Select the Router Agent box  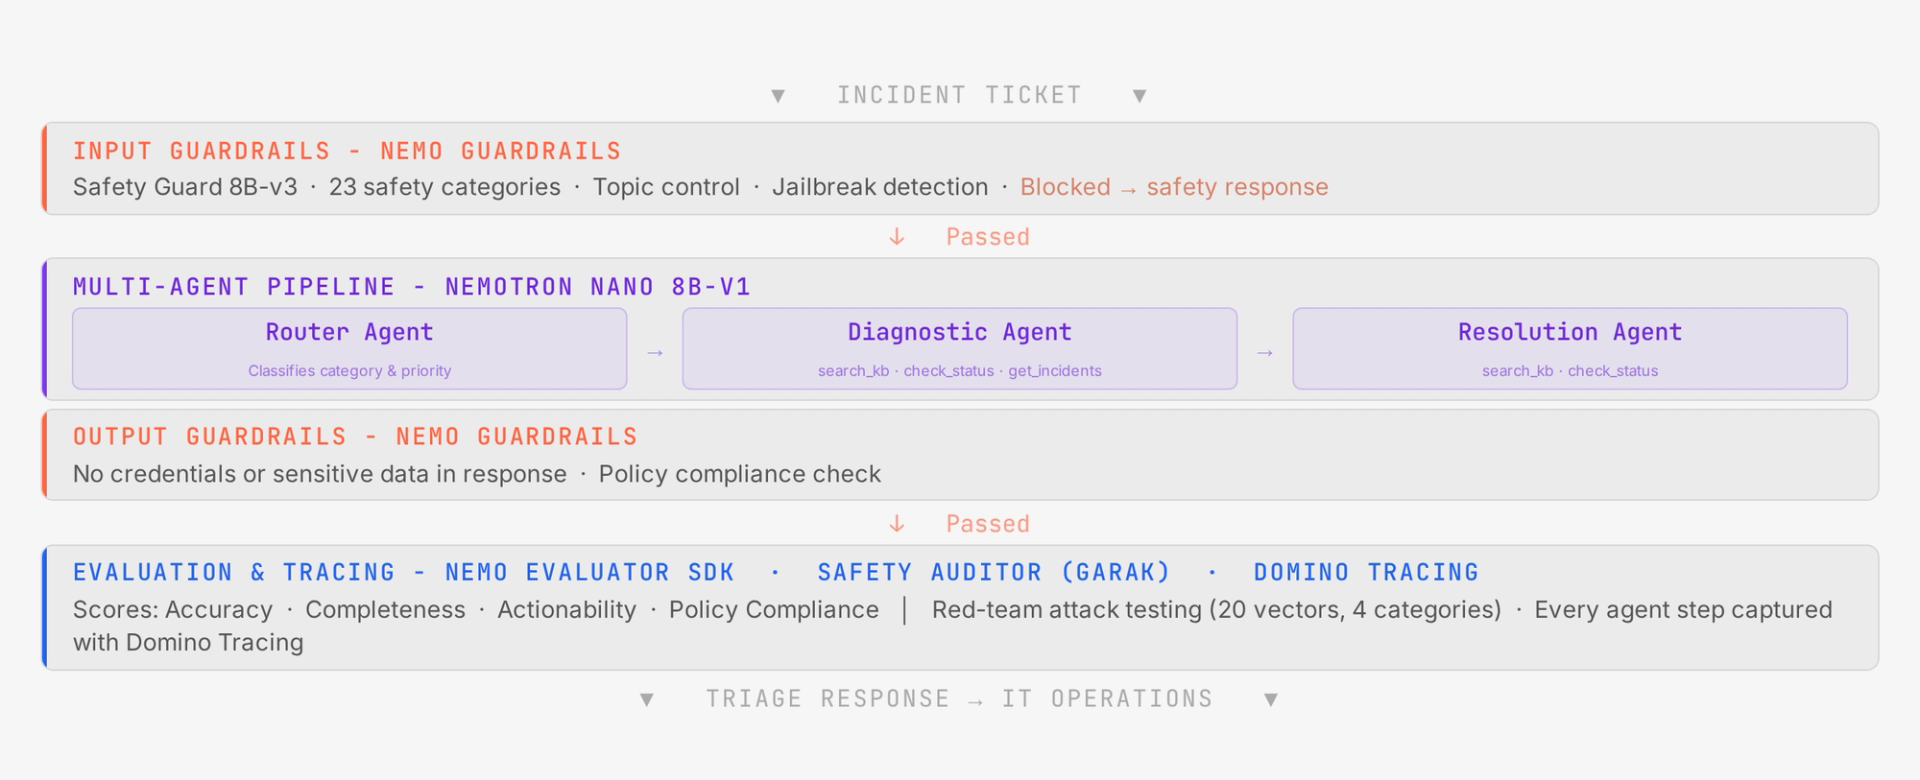(x=349, y=348)
